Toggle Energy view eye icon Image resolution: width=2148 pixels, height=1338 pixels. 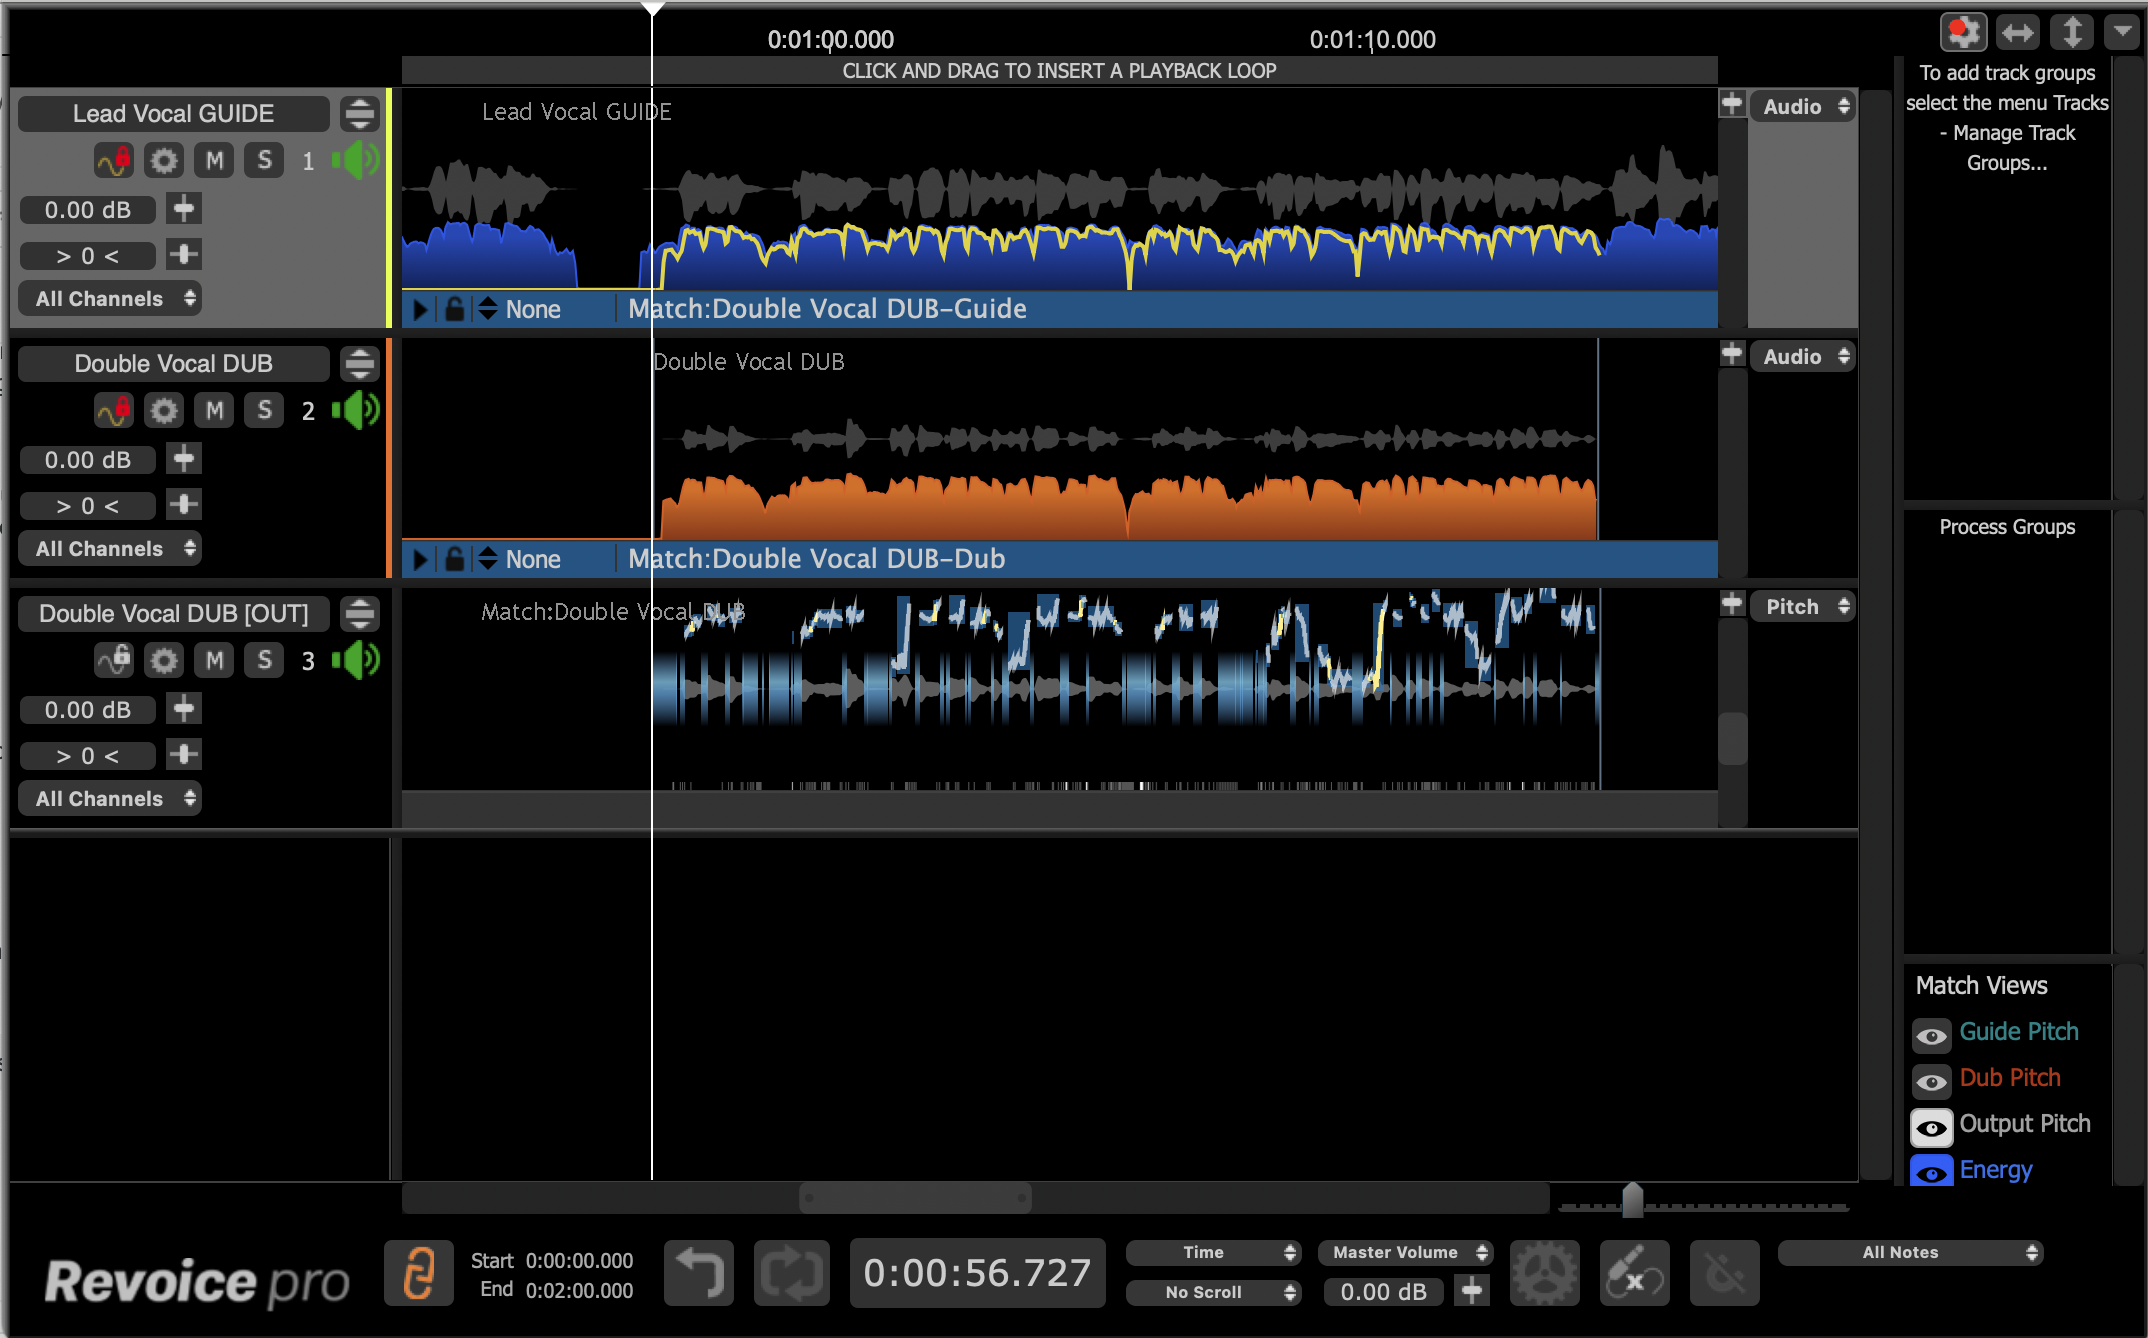pyautogui.click(x=1931, y=1172)
